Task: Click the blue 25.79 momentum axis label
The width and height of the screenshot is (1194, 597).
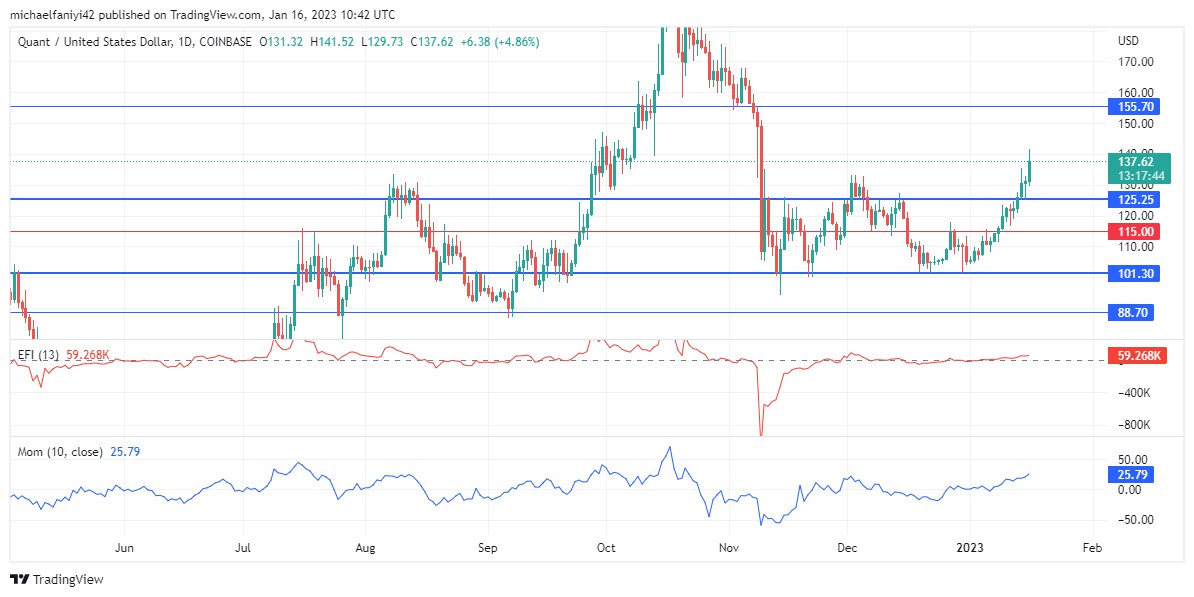Action: coord(1131,475)
